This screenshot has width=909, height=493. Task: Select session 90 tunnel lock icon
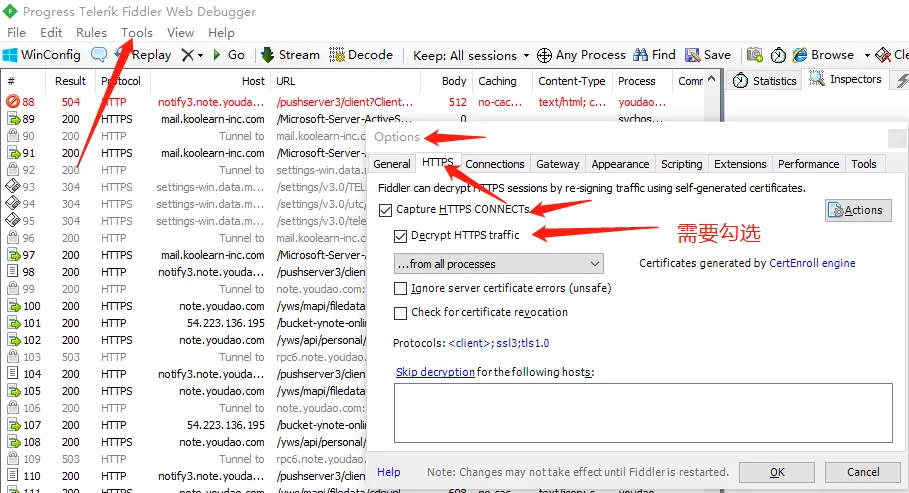tap(13, 136)
